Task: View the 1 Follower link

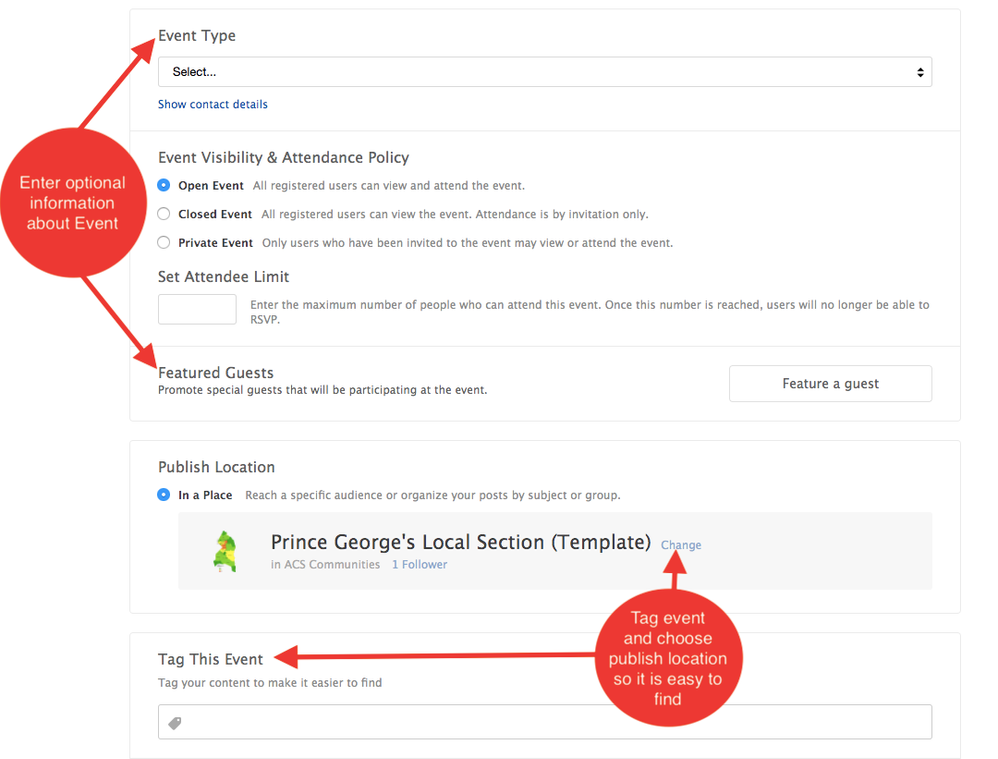Action: [419, 565]
